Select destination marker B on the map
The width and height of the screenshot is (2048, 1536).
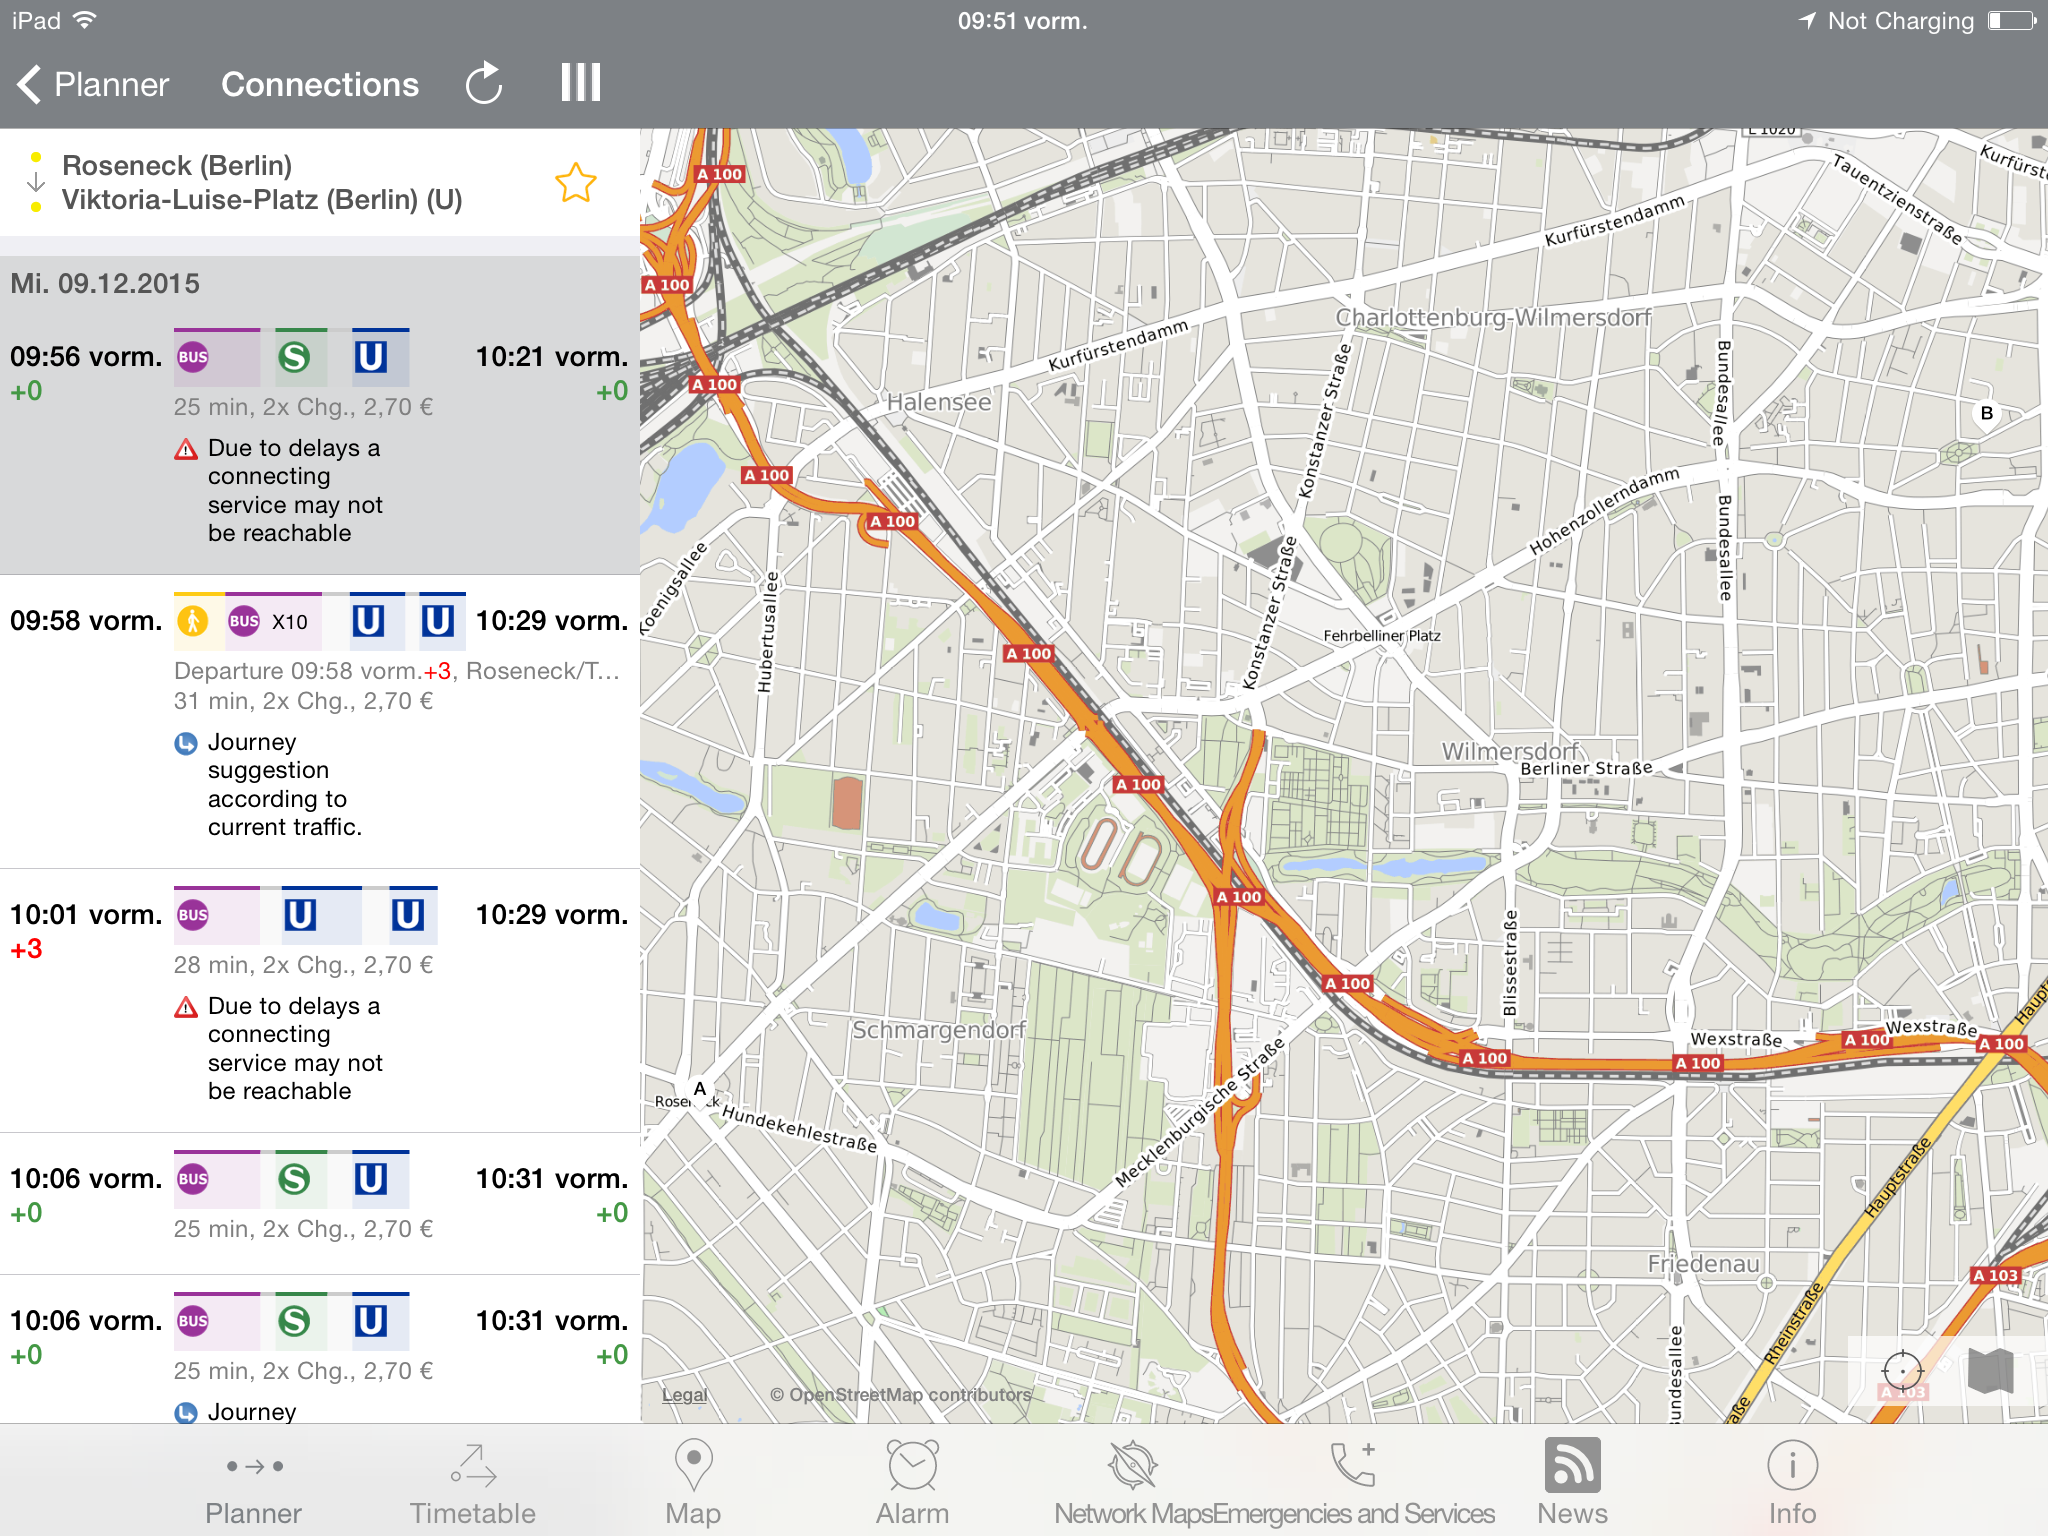point(1987,413)
